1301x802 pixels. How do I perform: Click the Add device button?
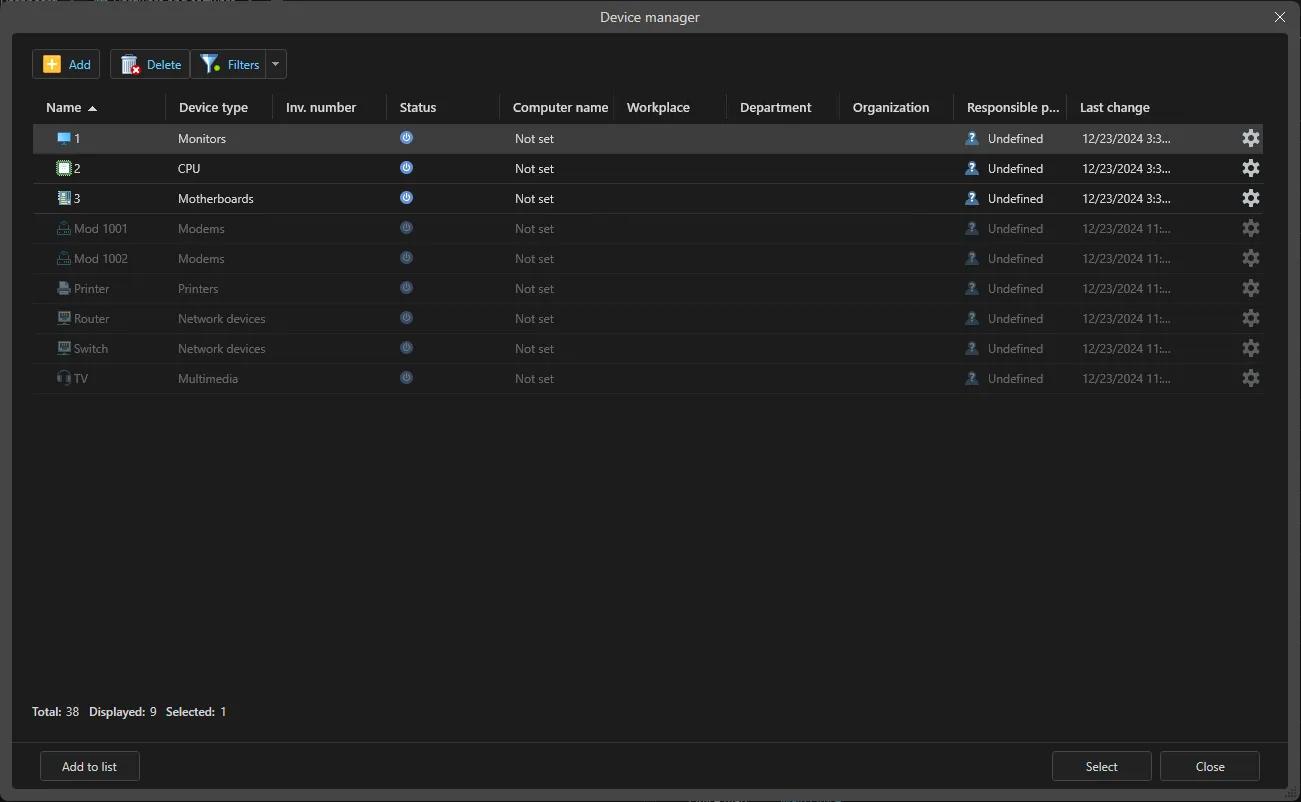point(66,64)
